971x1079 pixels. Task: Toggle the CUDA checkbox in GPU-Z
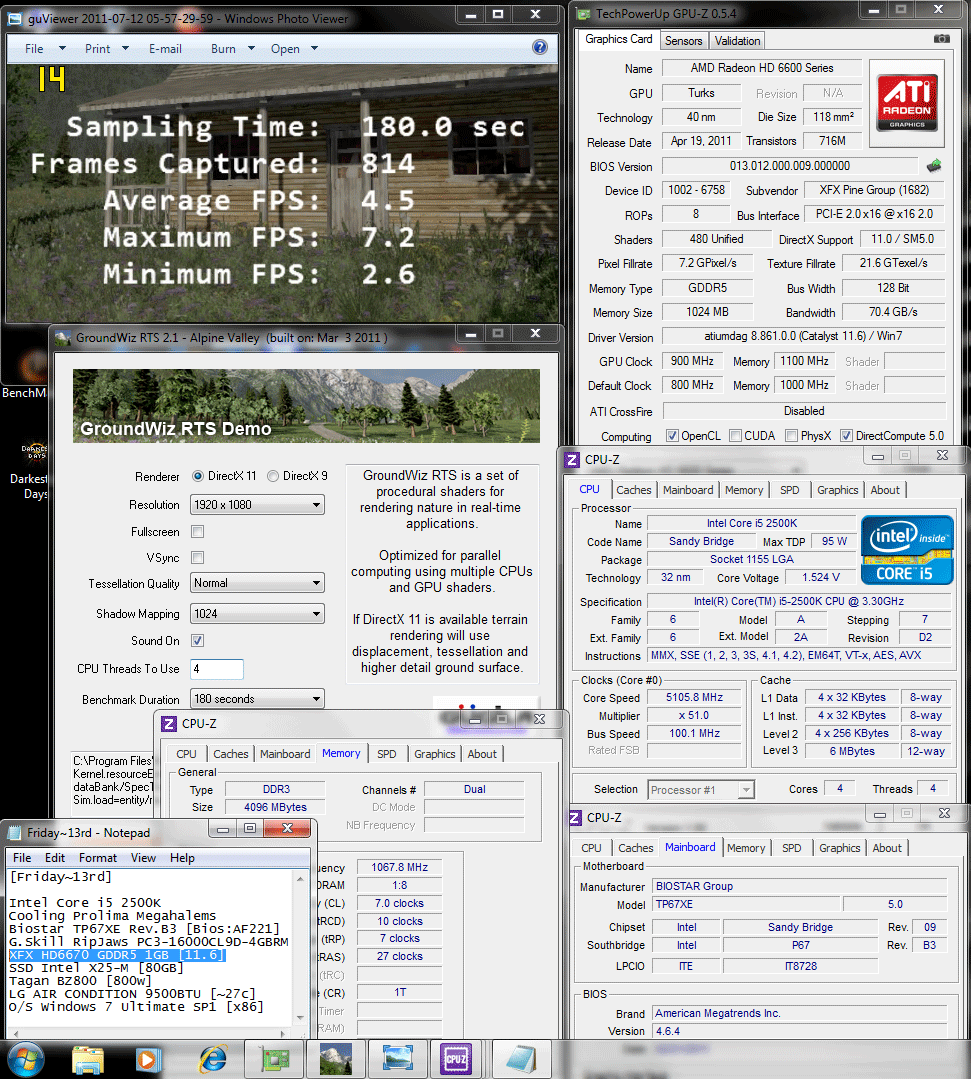(736, 436)
